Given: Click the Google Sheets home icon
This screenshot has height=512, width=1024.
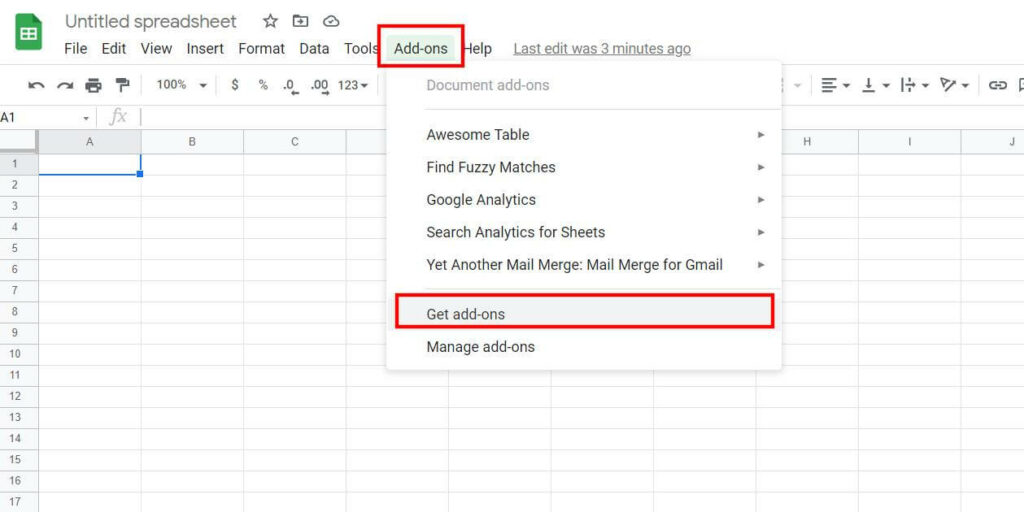Looking at the screenshot, I should [28, 31].
